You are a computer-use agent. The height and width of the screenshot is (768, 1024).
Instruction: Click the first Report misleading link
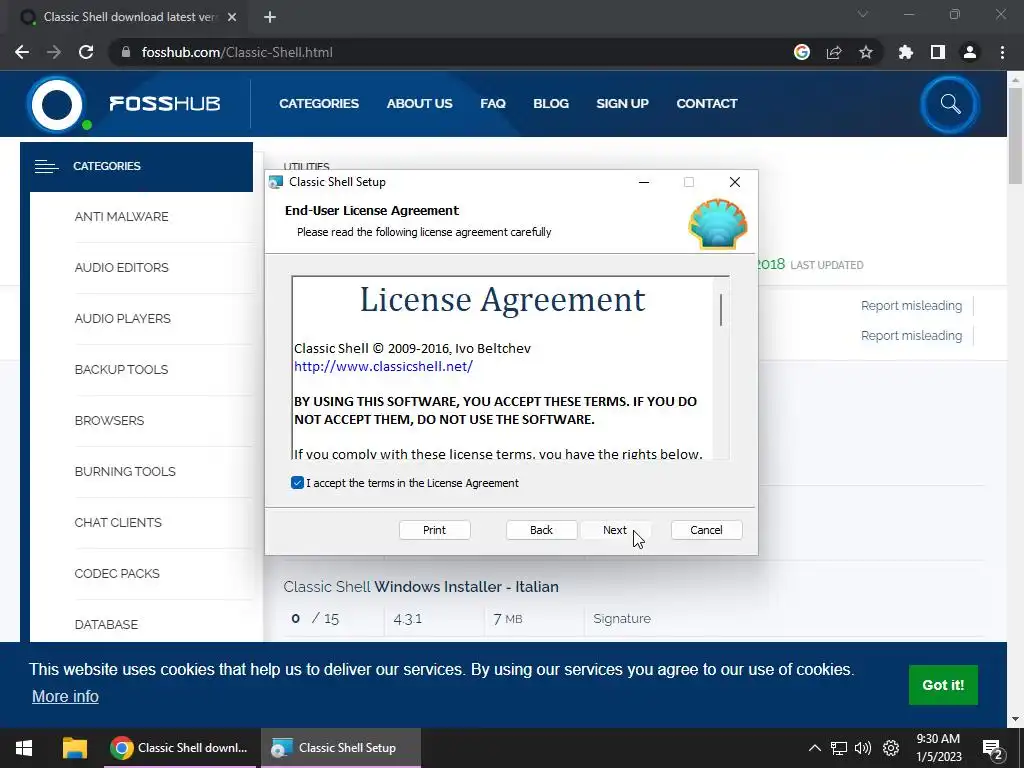(x=911, y=306)
